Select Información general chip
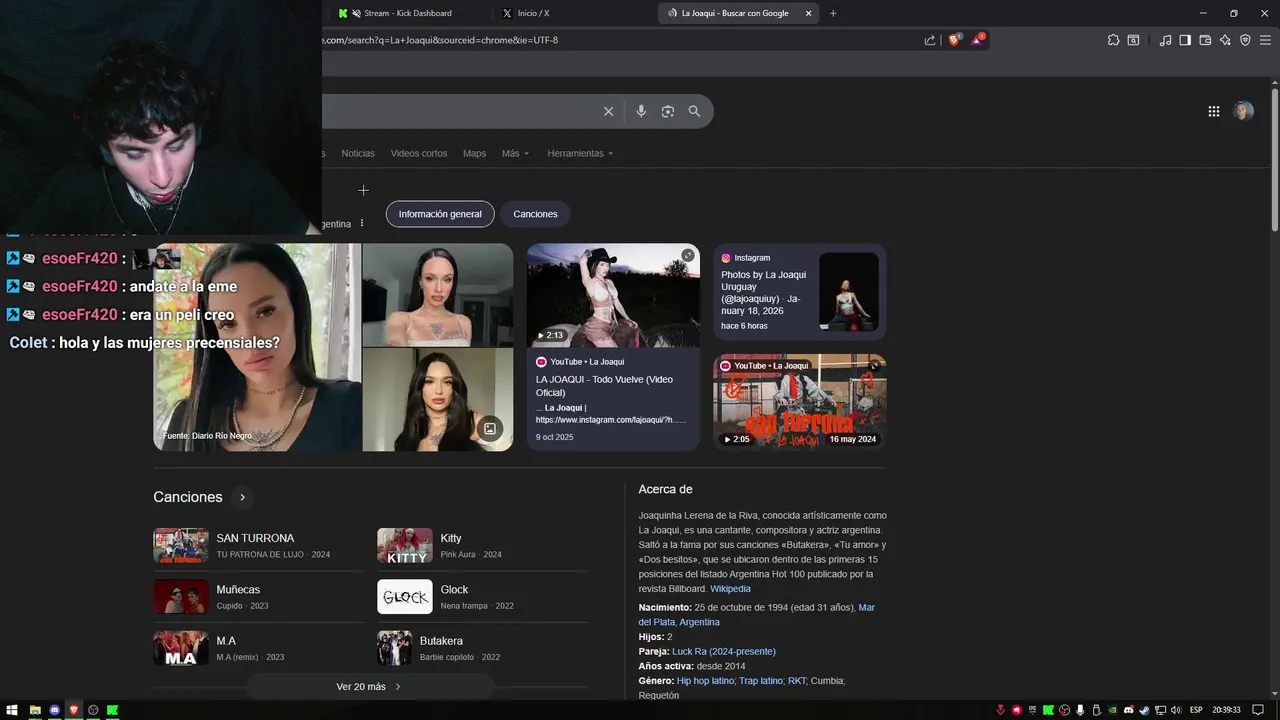Viewport: 1280px width, 720px height. 440,214
